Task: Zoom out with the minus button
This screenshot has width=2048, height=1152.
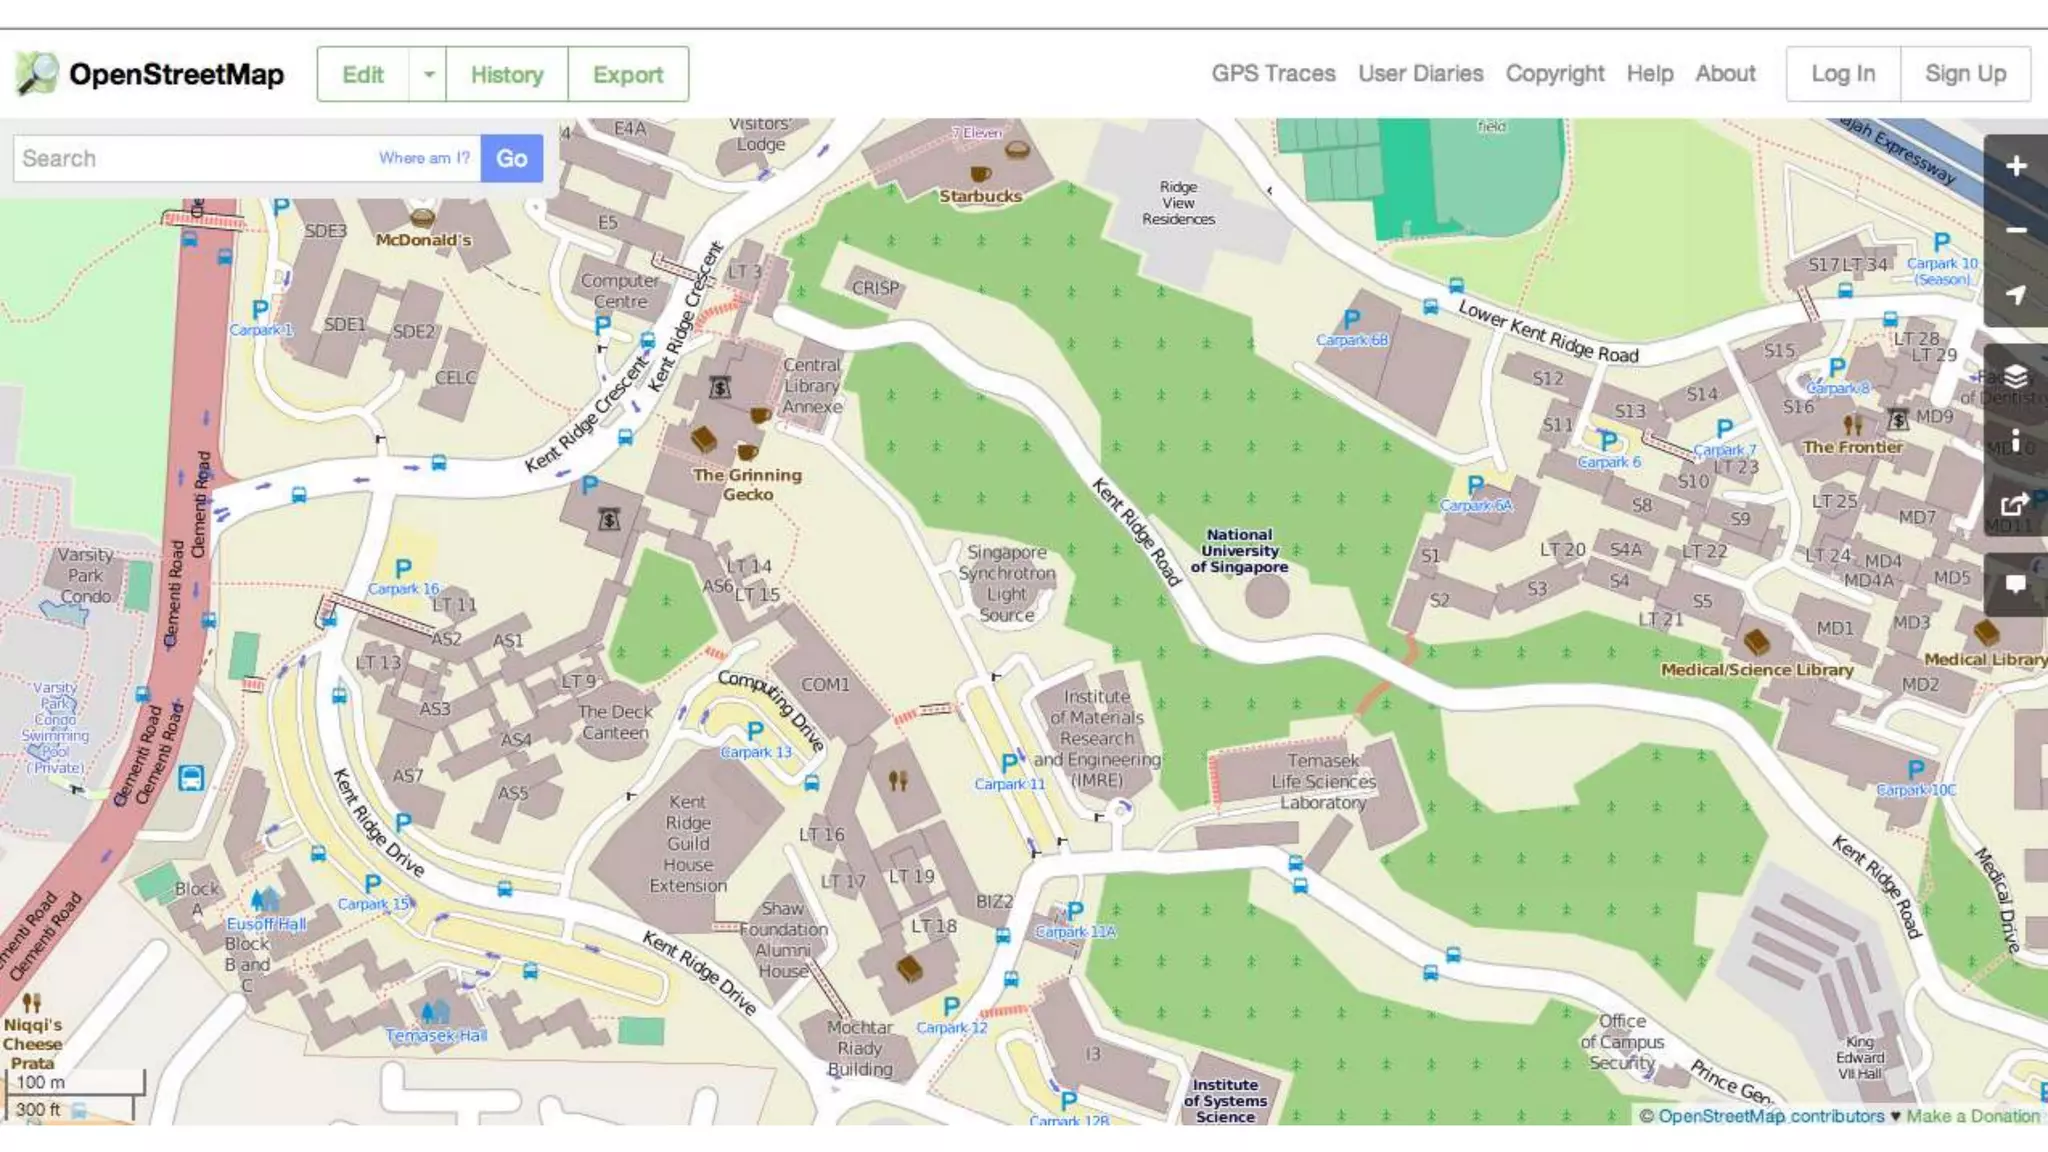Action: [2015, 230]
